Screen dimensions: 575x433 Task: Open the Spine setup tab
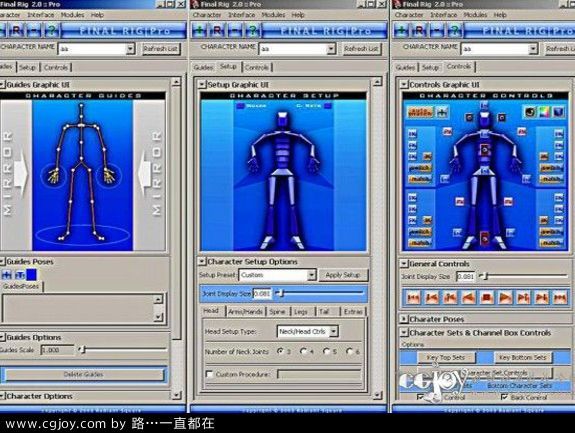tap(277, 312)
